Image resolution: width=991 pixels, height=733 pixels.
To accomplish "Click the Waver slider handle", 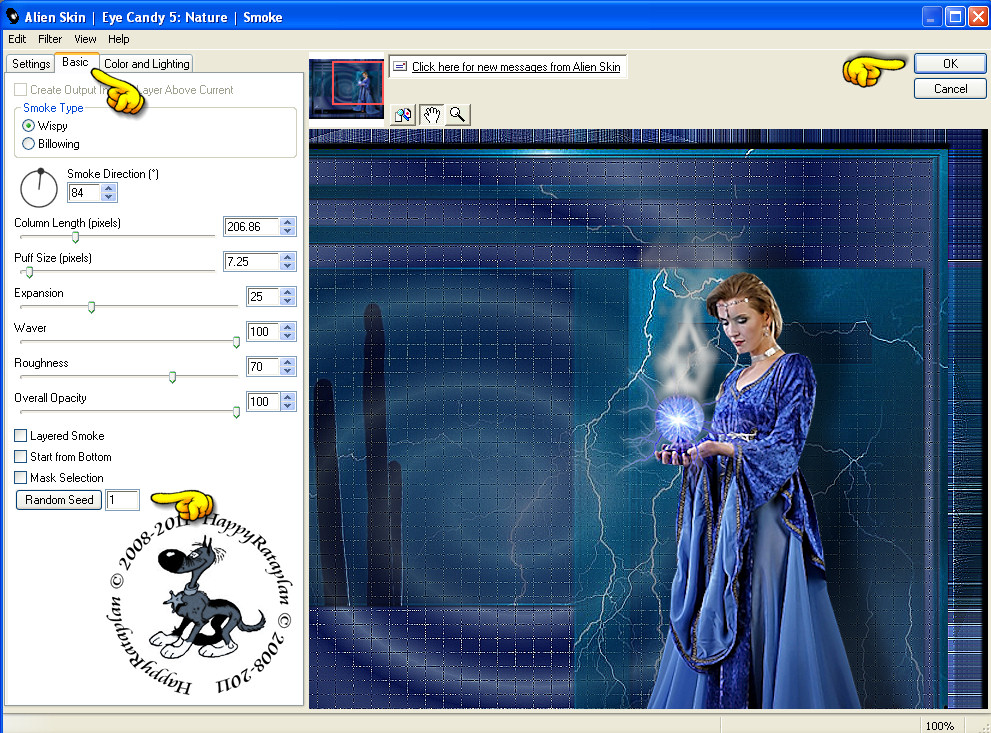I will point(236,342).
